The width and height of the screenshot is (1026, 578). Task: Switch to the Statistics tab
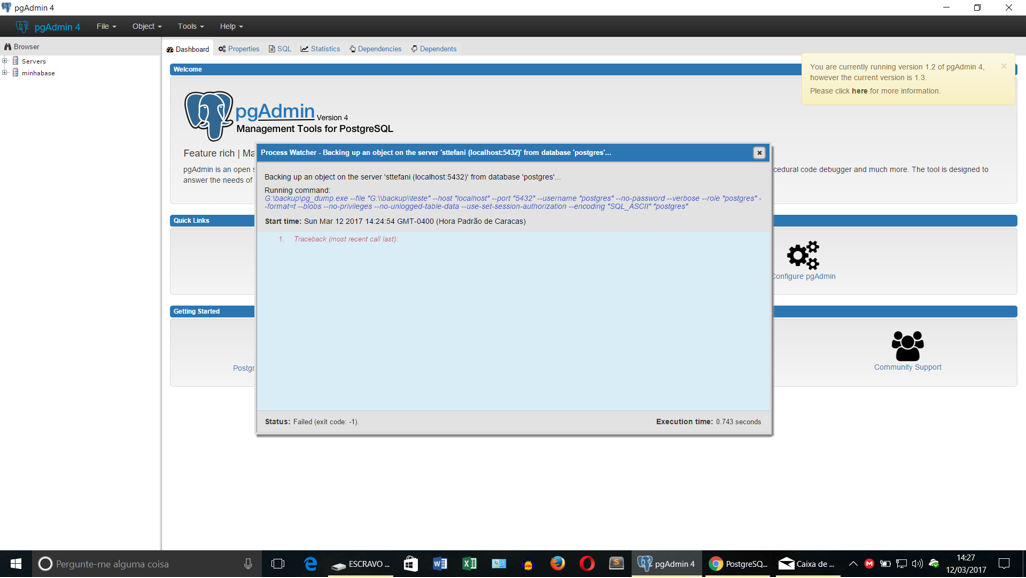click(320, 49)
